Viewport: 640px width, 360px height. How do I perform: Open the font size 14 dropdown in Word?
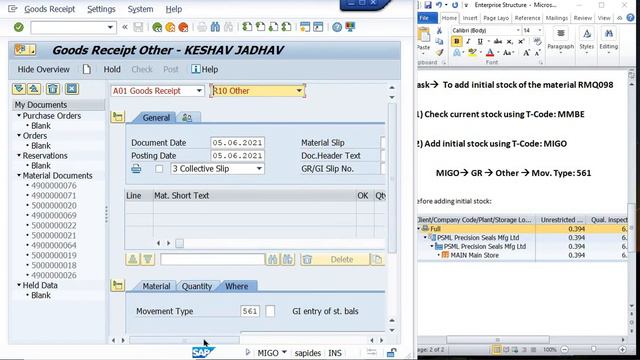(x=540, y=31)
